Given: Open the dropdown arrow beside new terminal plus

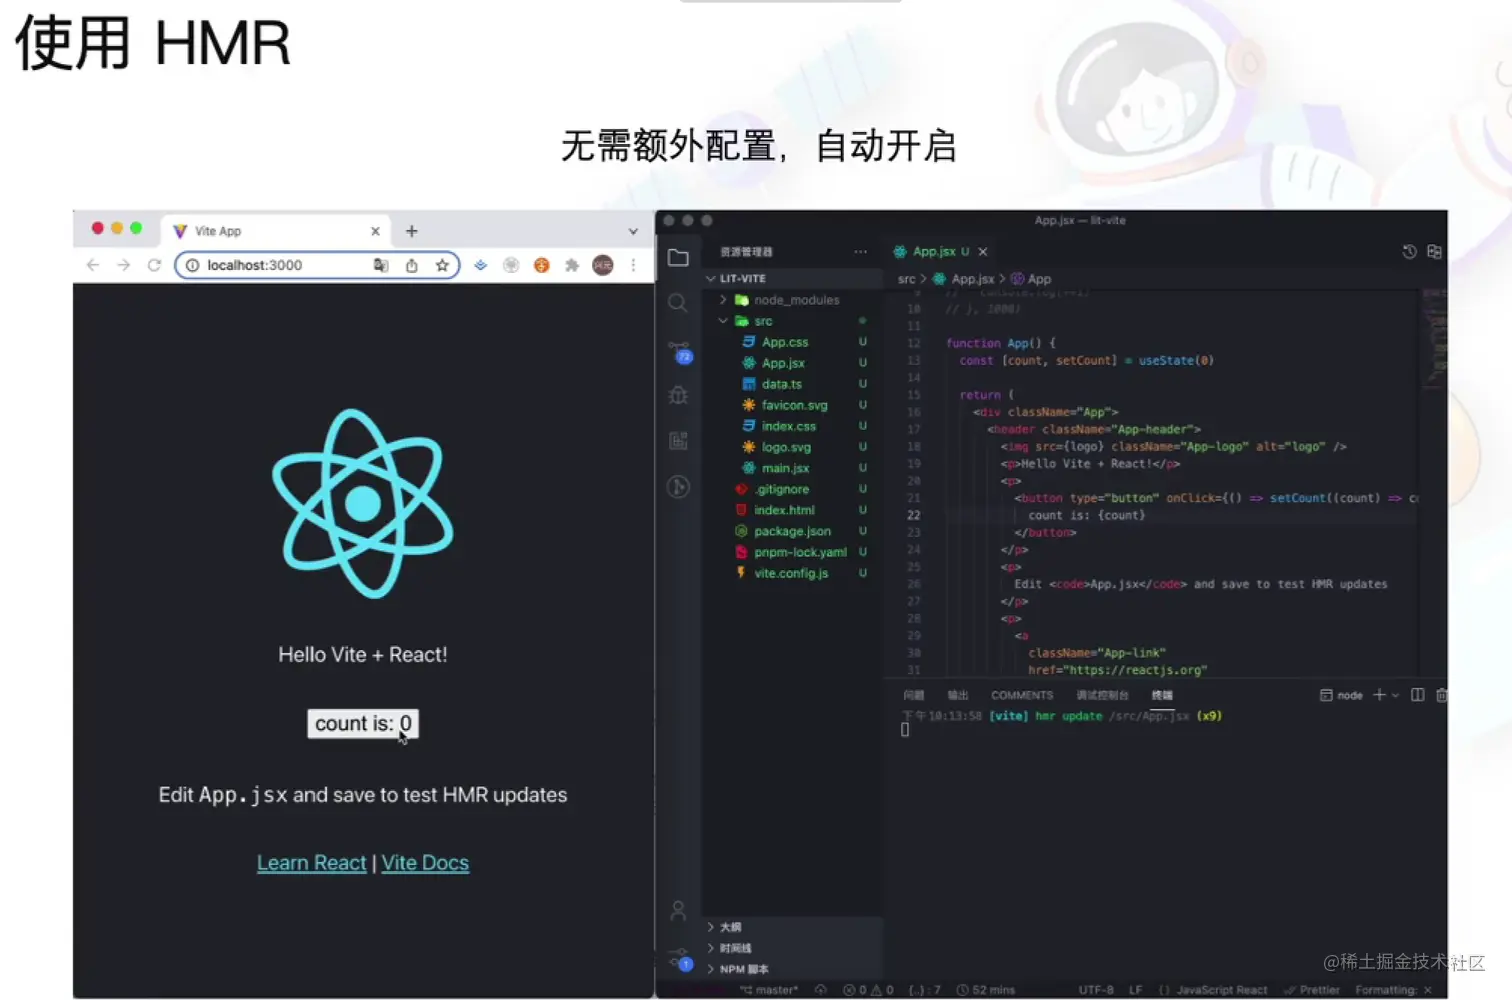Looking at the screenshot, I should 1396,695.
